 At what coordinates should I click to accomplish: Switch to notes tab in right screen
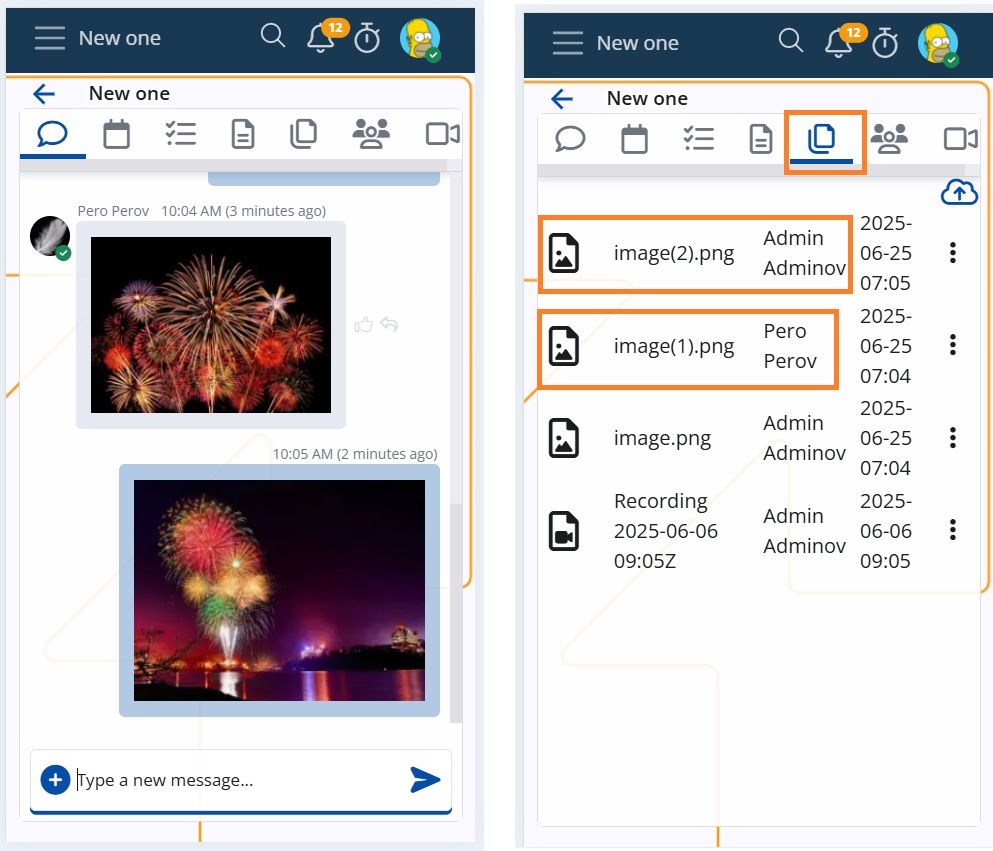pos(761,139)
